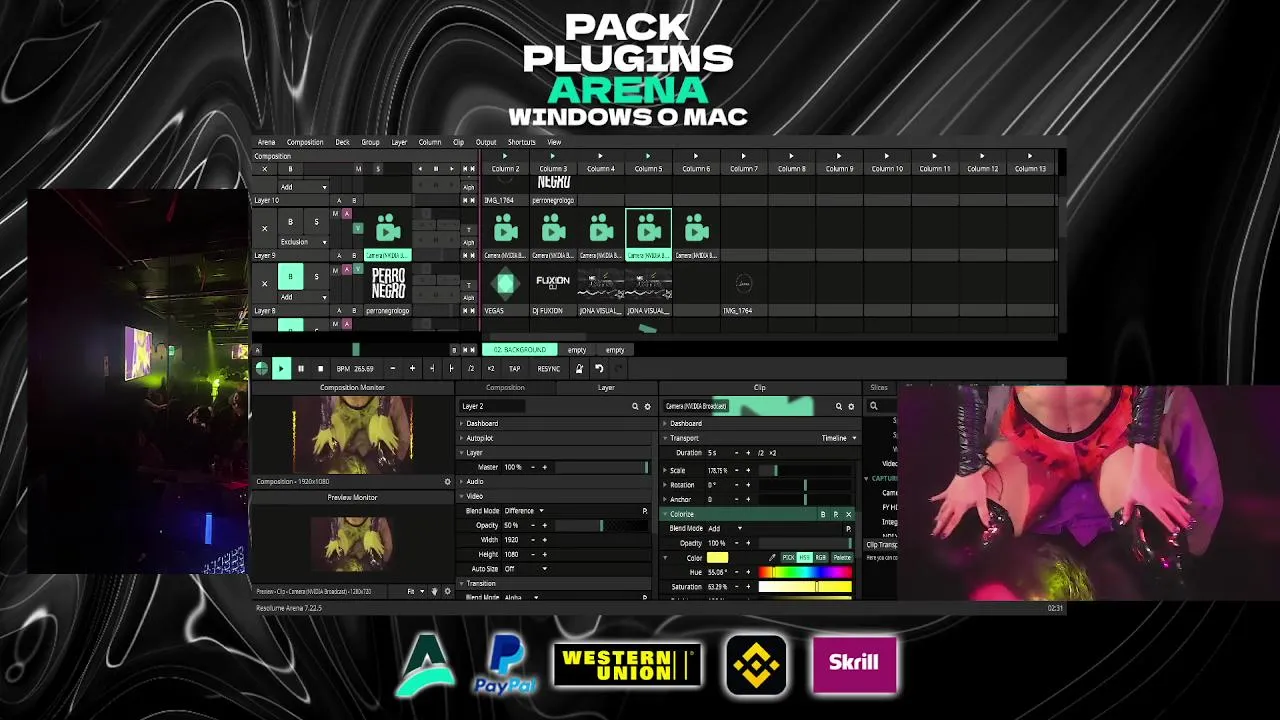The width and height of the screenshot is (1280, 720).
Task: Select the VEGAS clip thumbnail
Action: click(505, 284)
